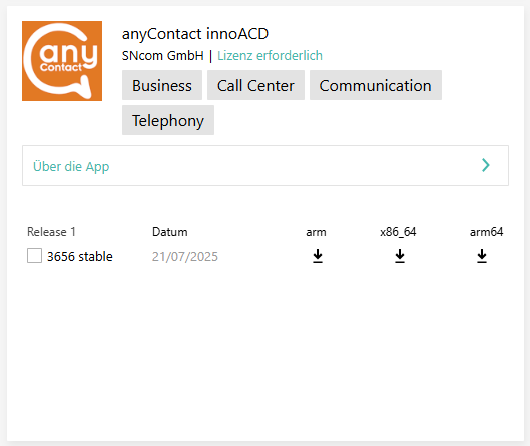Click the 3656 stable version label
The width and height of the screenshot is (530, 446).
tap(80, 257)
